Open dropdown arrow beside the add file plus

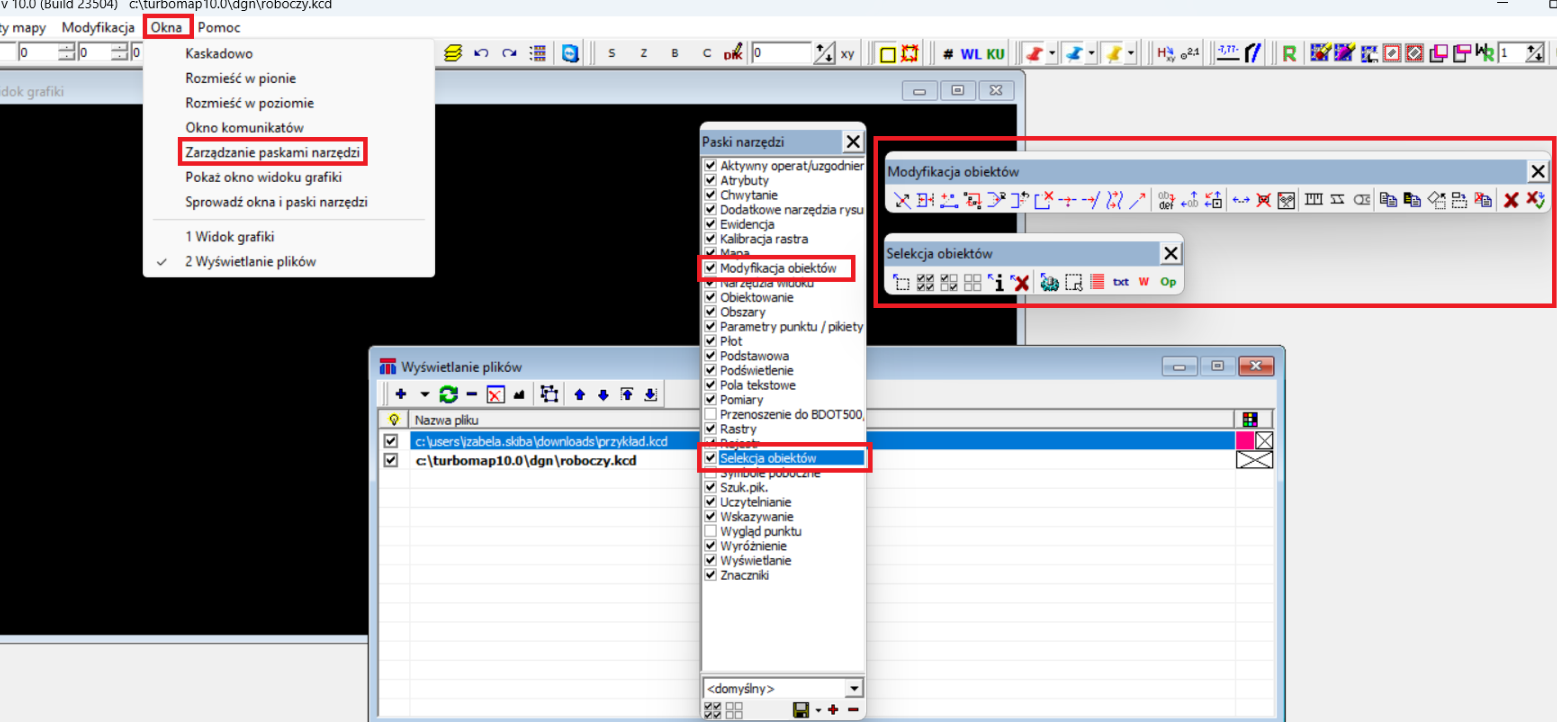[424, 394]
